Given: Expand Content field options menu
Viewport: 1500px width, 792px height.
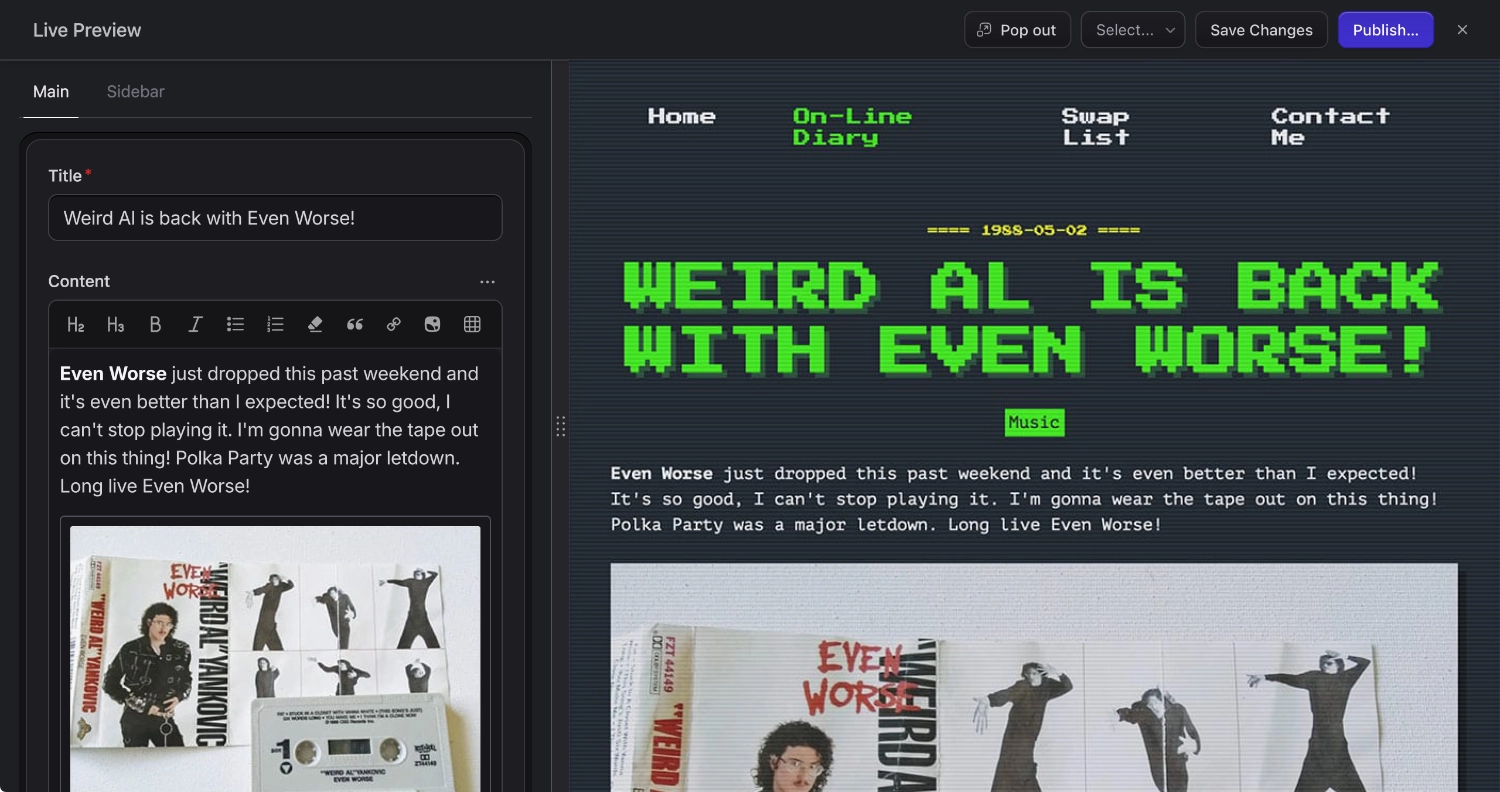Looking at the screenshot, I should tap(487, 282).
